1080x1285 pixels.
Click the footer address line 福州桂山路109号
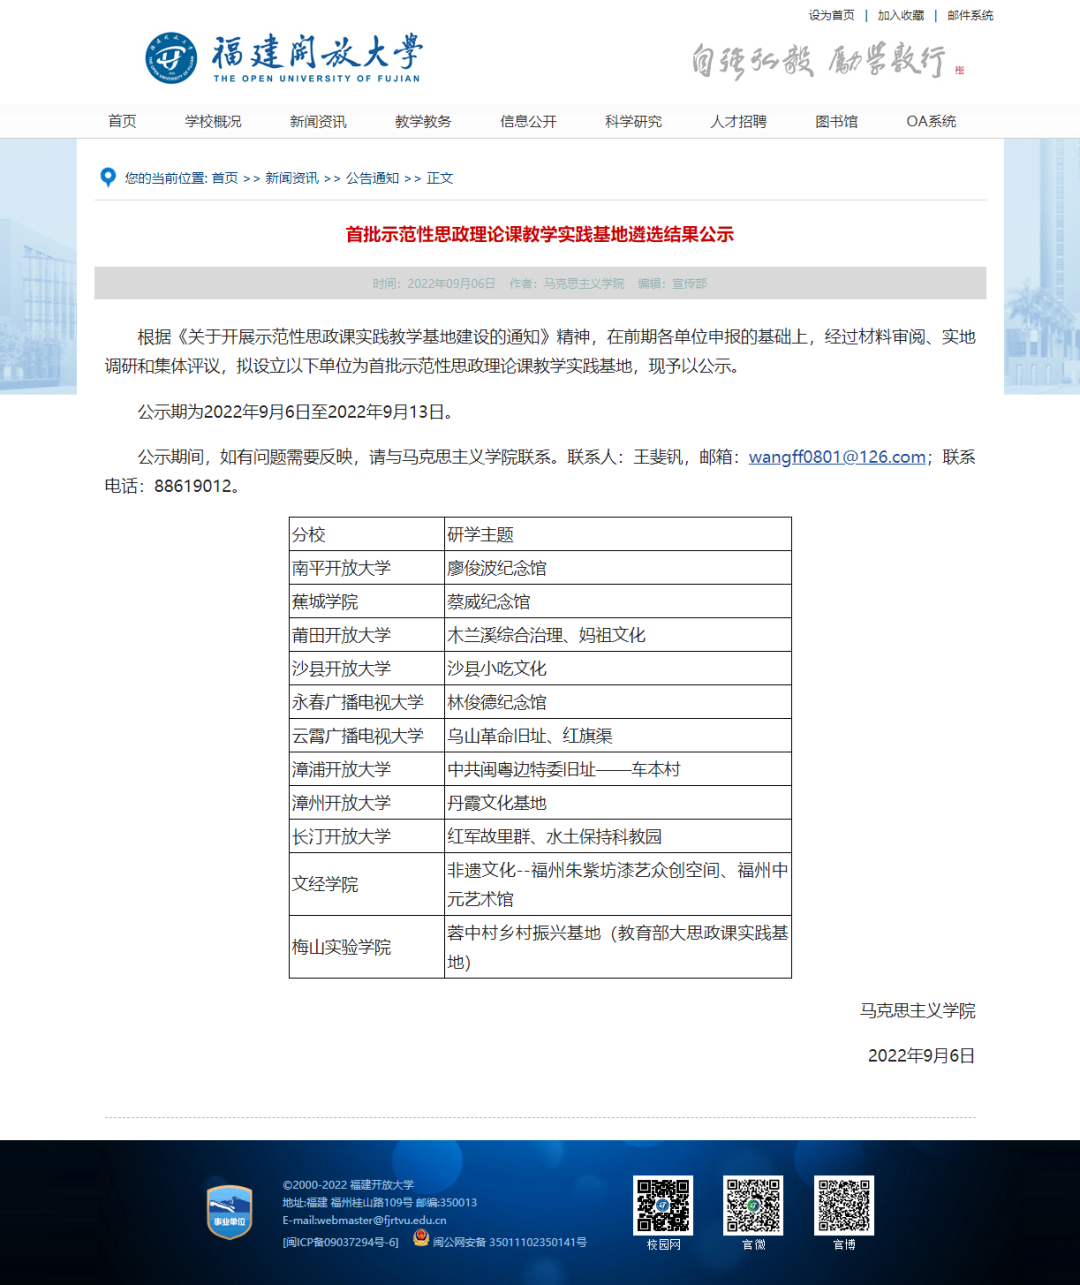[x=380, y=1203]
